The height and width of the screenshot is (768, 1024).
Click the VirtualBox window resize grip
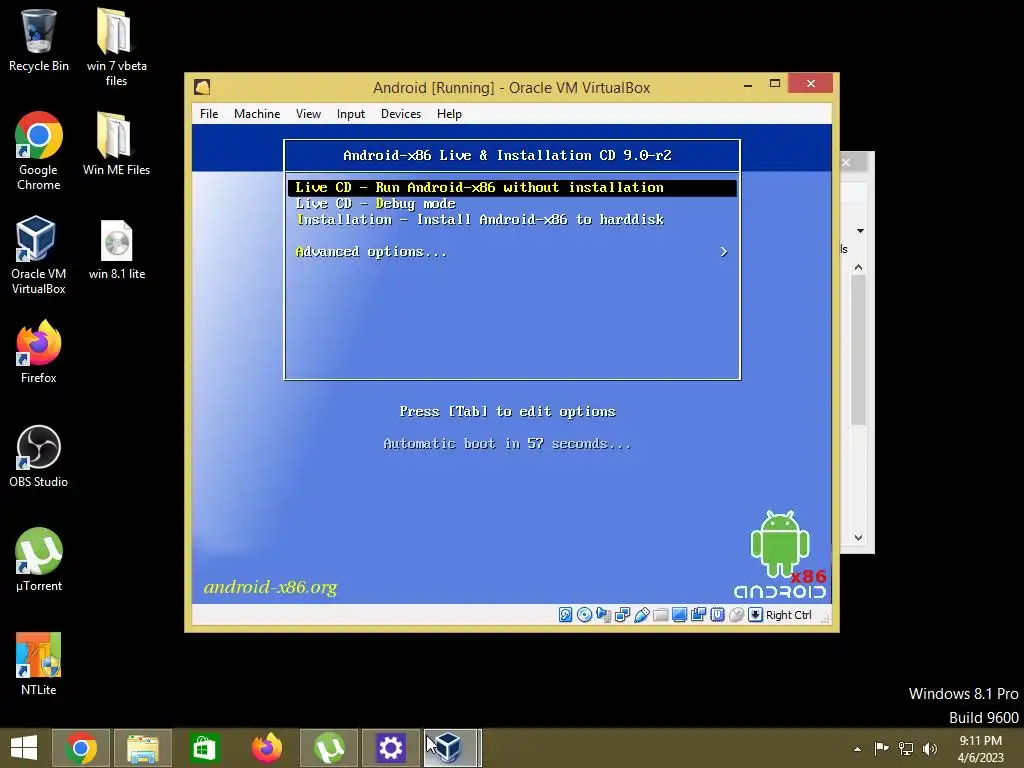pyautogui.click(x=825, y=617)
